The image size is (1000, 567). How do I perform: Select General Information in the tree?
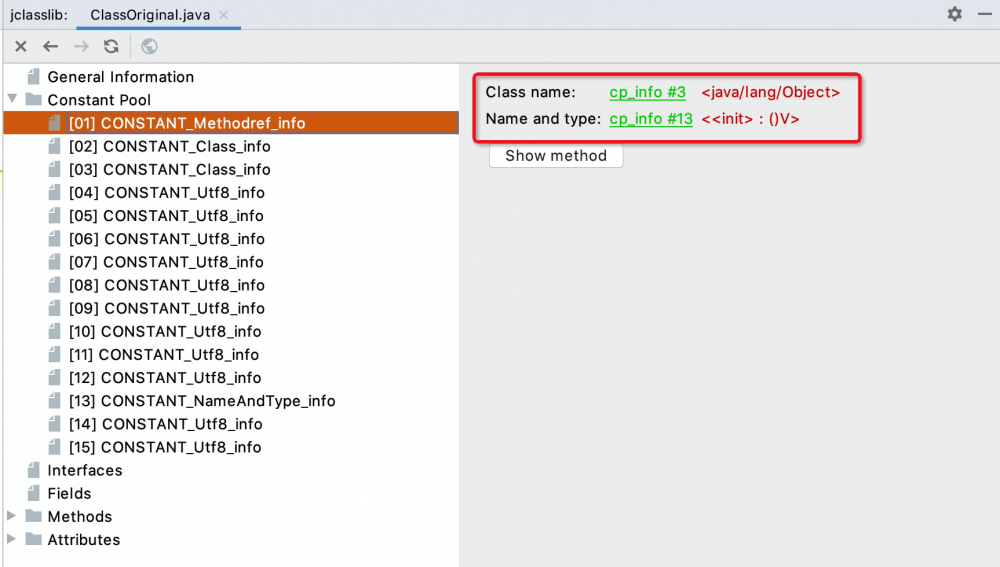[121, 77]
